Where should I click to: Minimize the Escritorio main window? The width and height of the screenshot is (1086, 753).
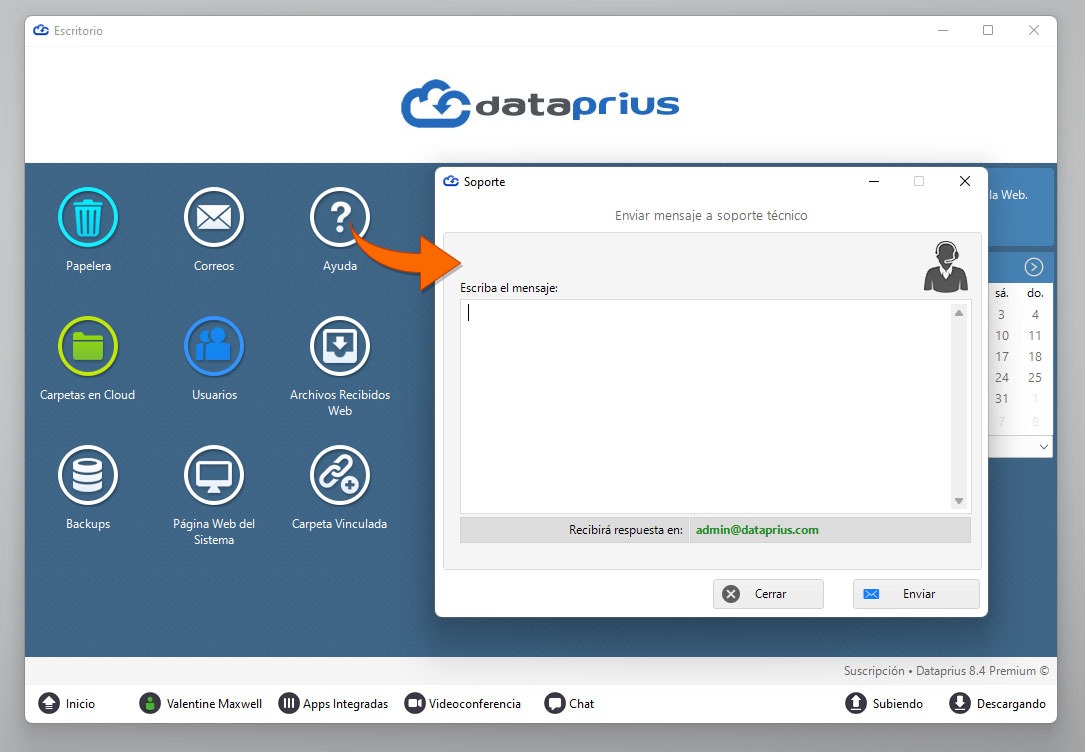[x=943, y=30]
